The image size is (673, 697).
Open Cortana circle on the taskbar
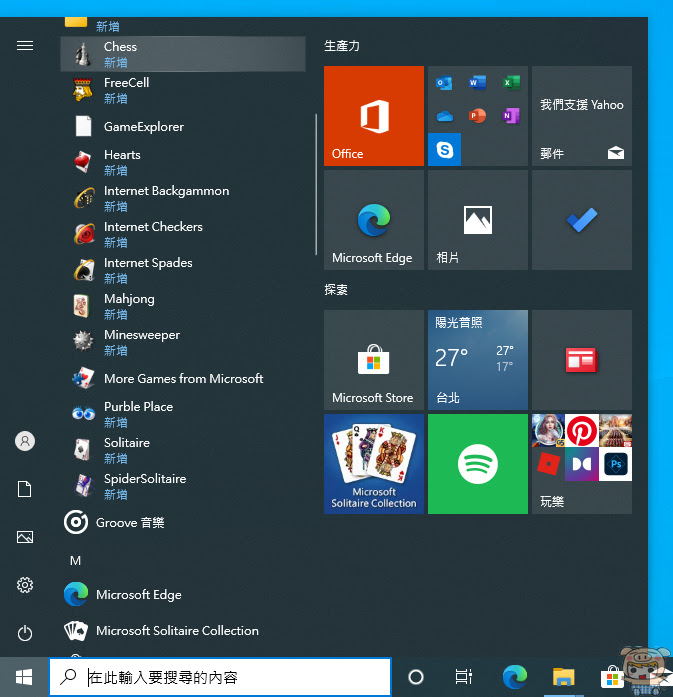(416, 677)
